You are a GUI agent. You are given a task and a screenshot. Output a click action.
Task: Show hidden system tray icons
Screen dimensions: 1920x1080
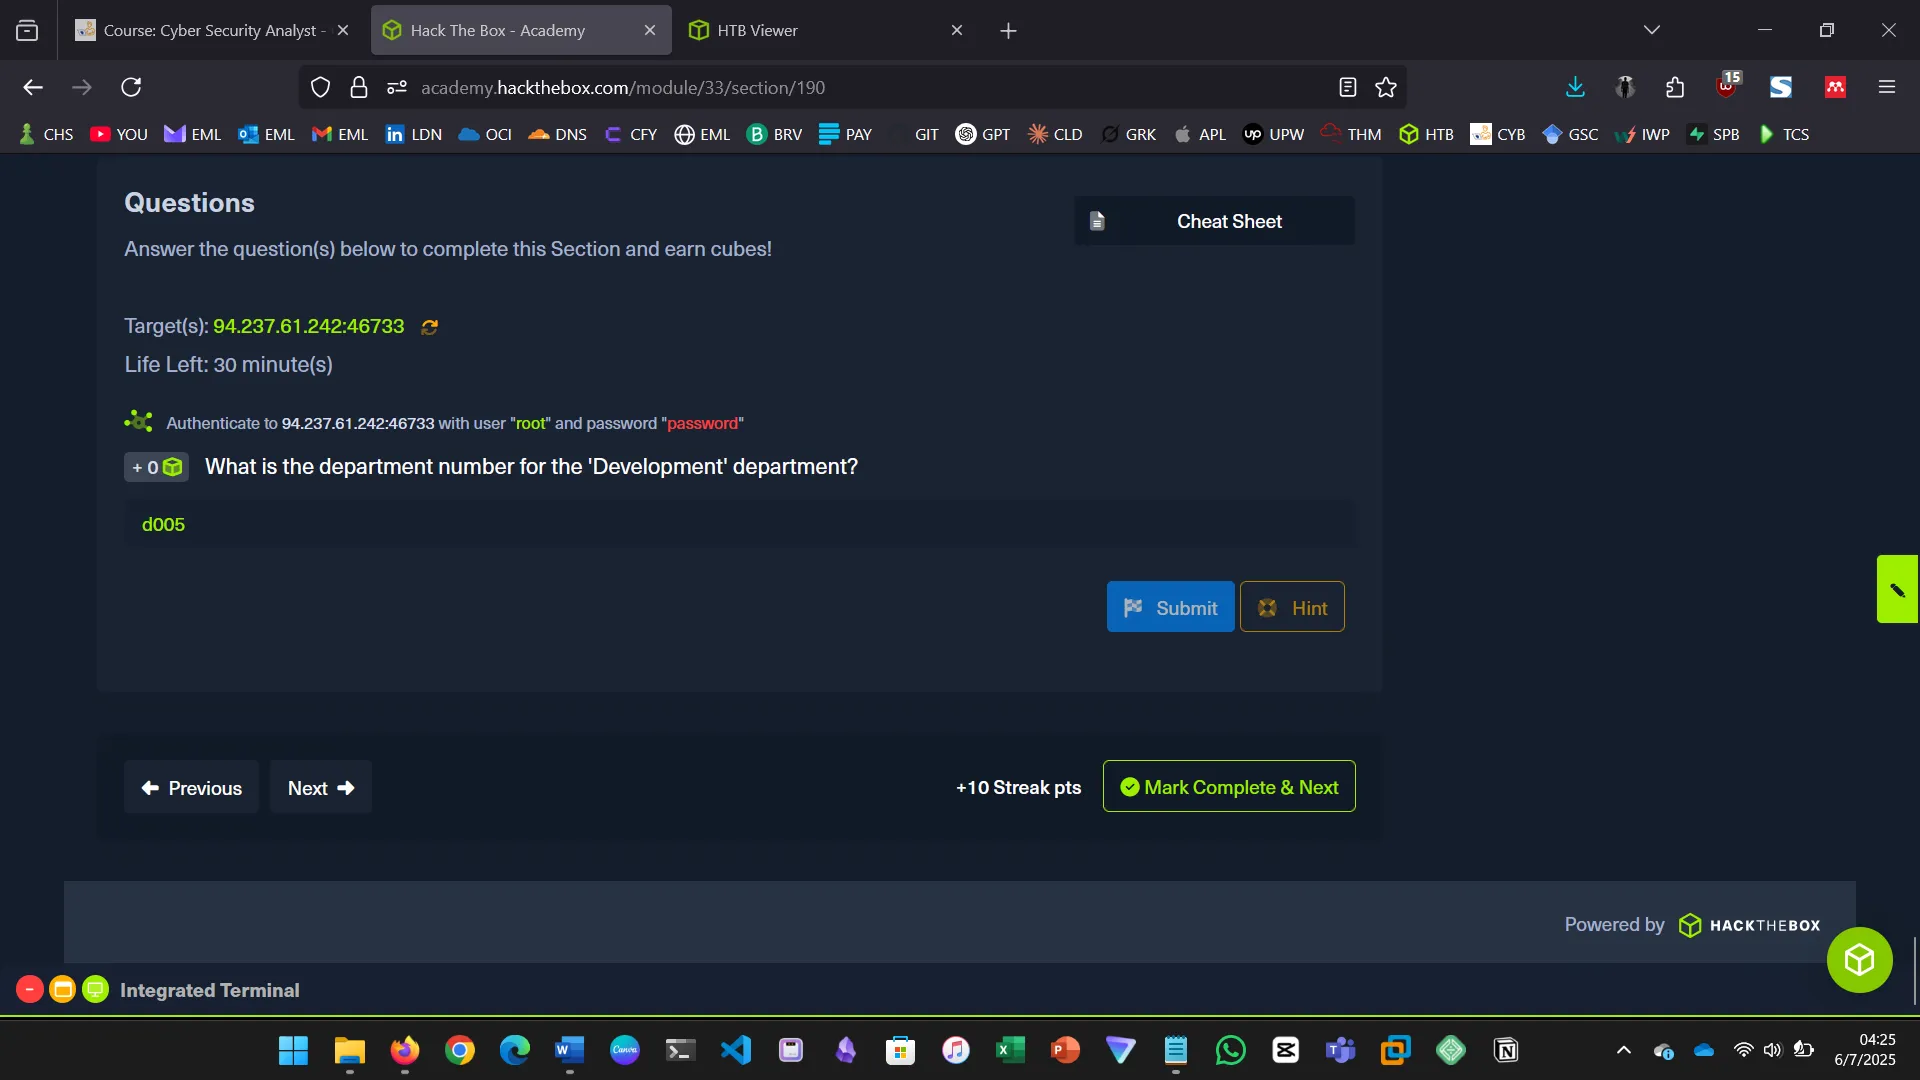coord(1624,1050)
